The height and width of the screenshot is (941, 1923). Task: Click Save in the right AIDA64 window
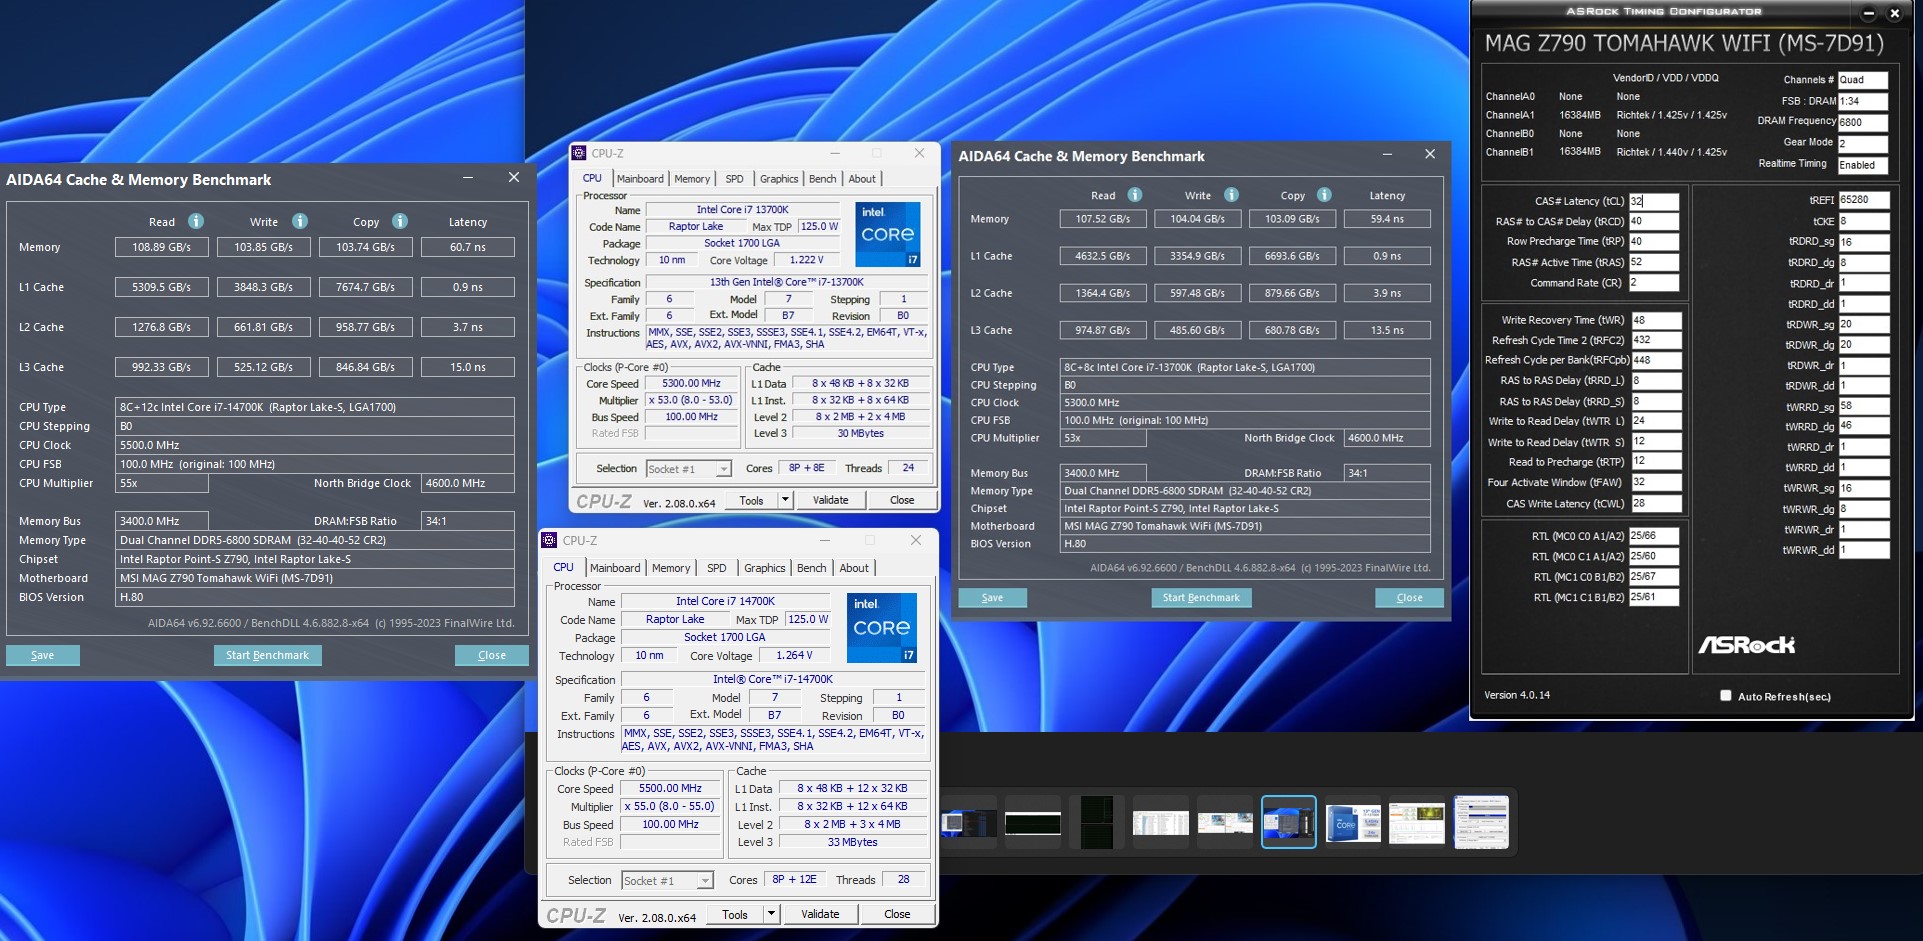pos(992,598)
